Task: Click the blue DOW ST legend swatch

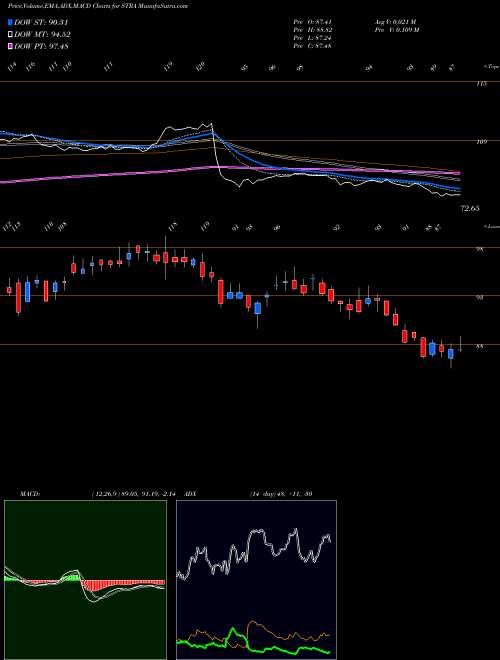Action: (11, 22)
